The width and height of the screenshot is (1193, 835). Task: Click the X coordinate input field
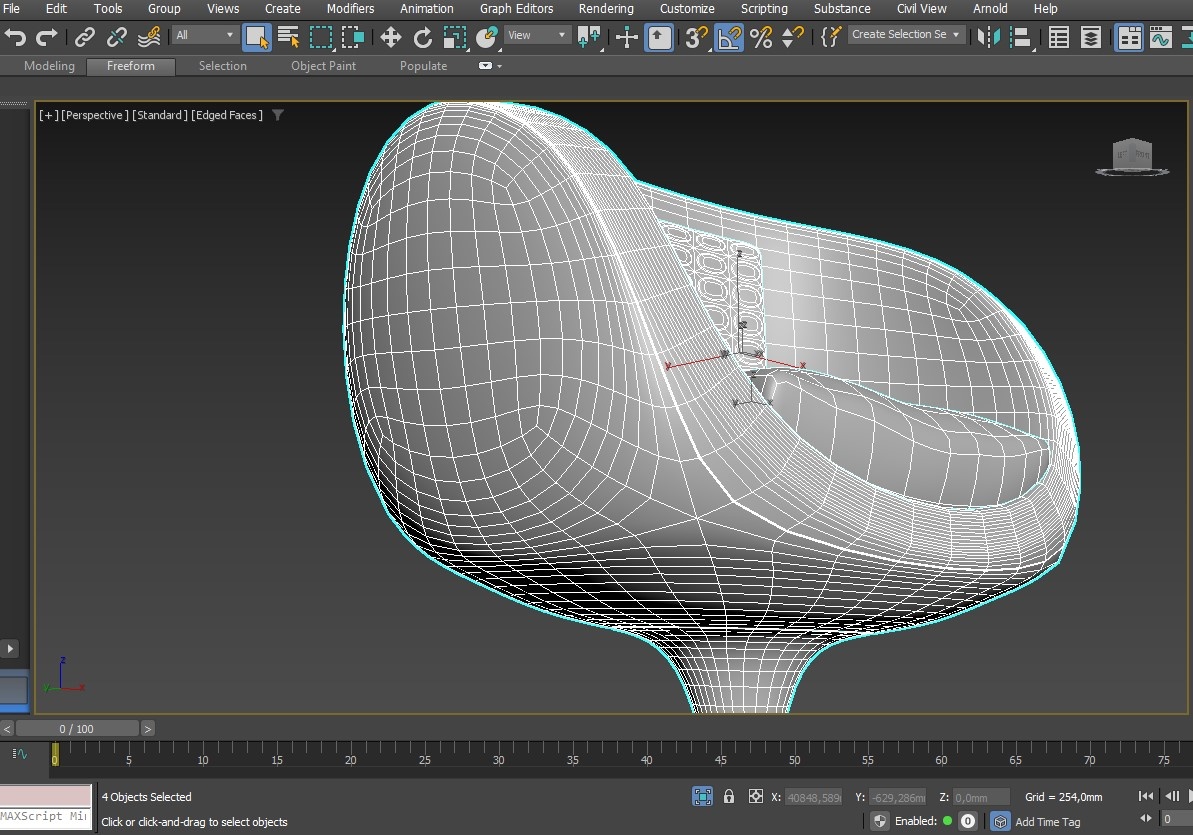click(x=813, y=798)
